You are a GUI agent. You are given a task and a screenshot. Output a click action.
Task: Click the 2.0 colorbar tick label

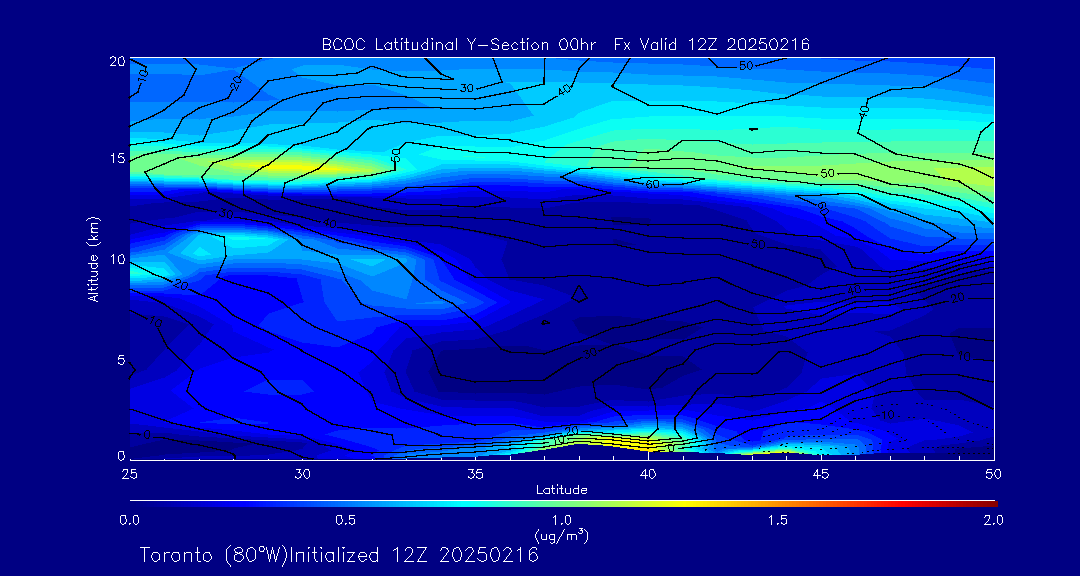993,520
